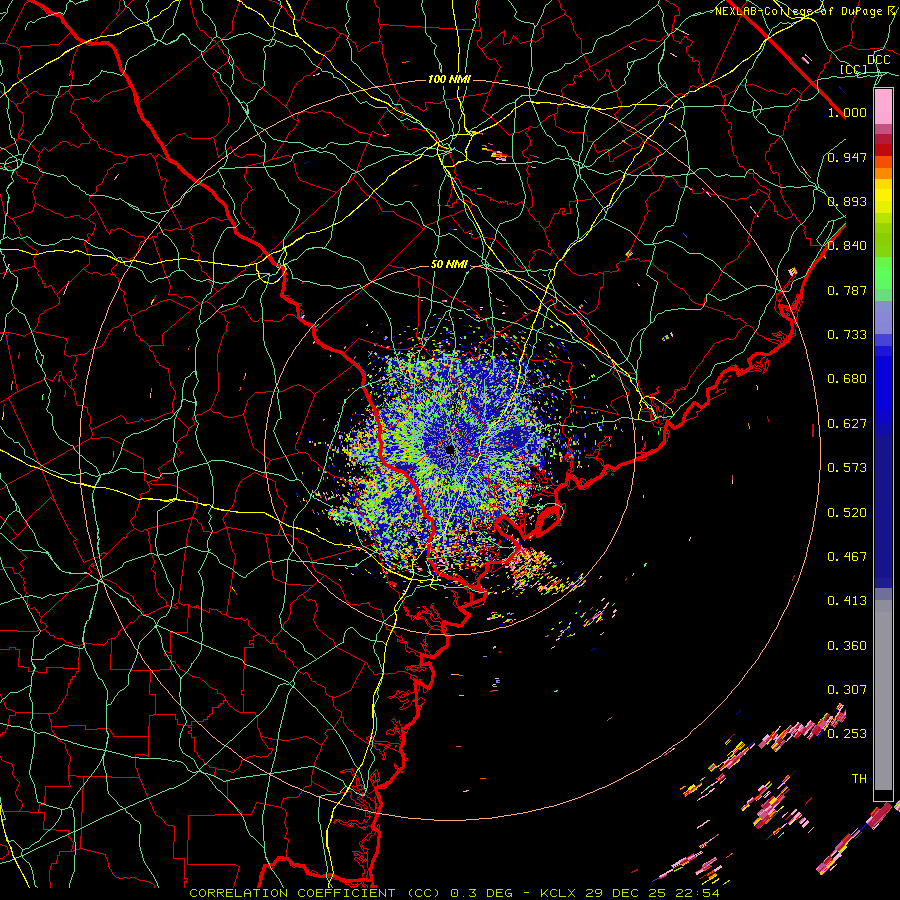Click the 0.733 scale value

pyautogui.click(x=847, y=335)
